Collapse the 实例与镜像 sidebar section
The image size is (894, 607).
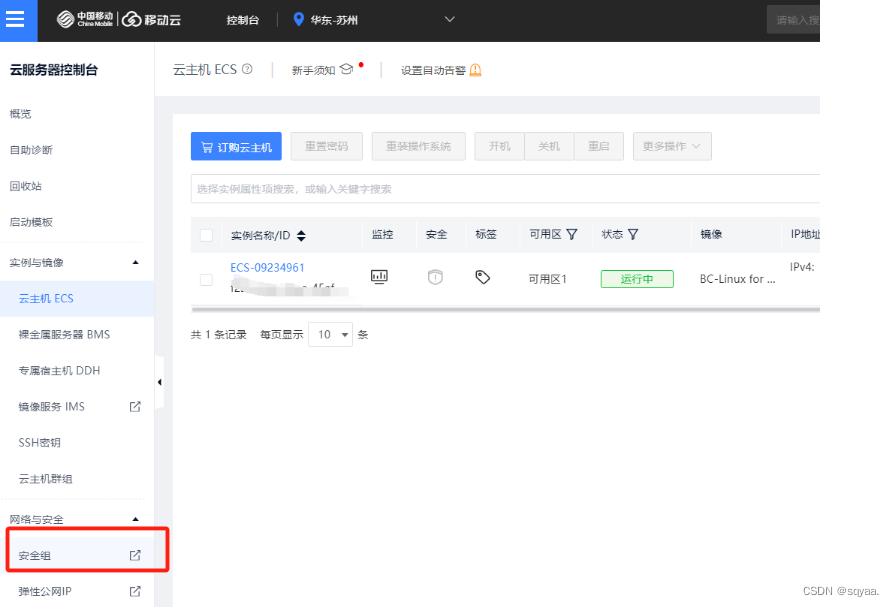point(136,262)
